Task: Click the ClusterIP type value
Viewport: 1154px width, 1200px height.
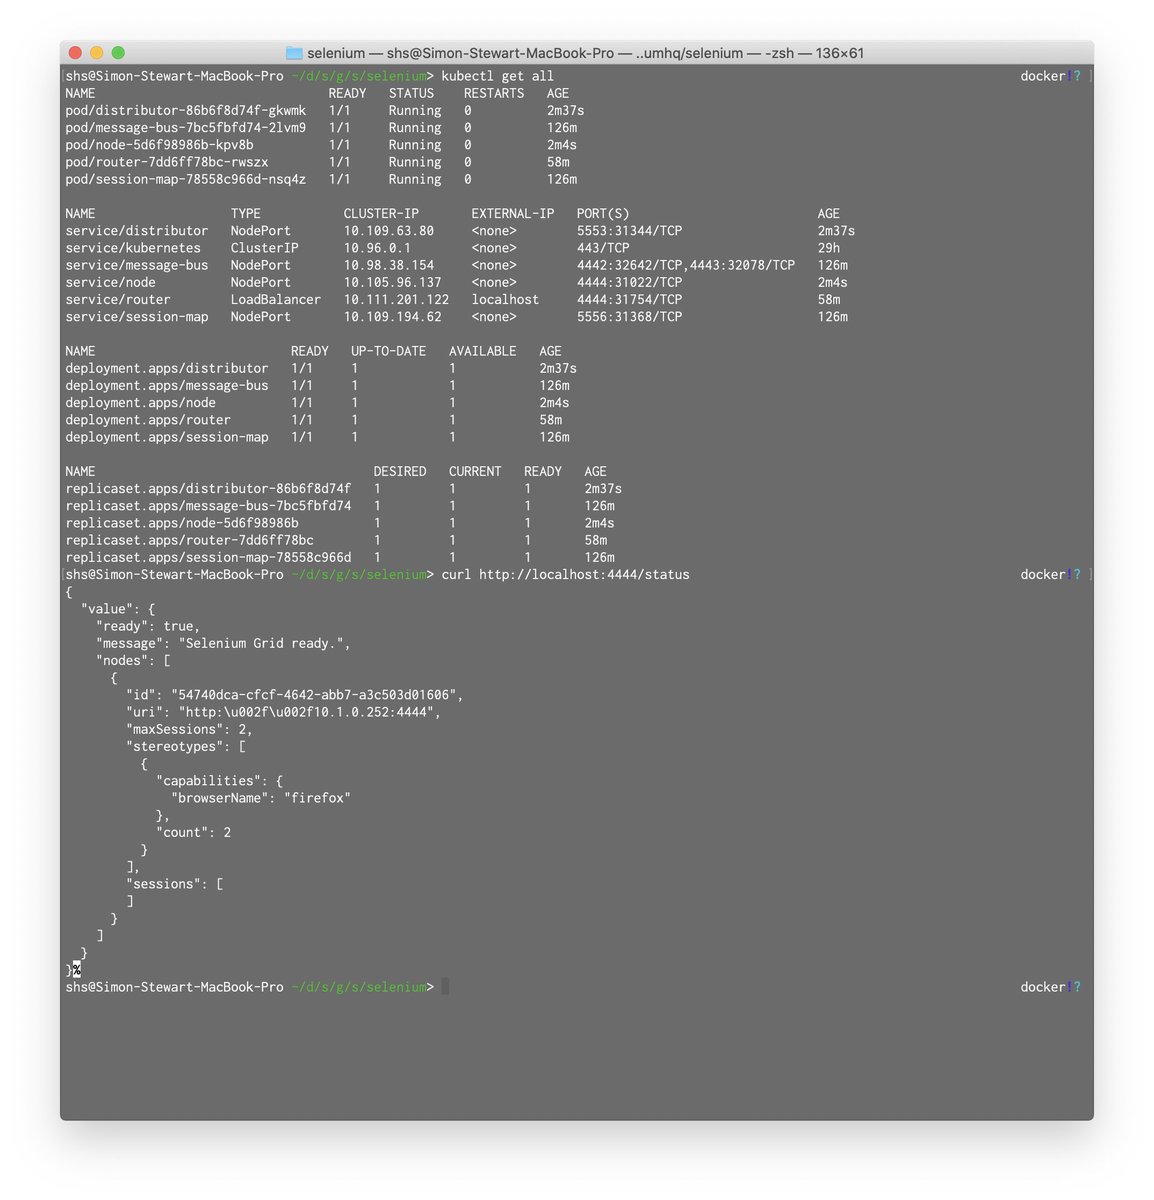Action: click(265, 248)
